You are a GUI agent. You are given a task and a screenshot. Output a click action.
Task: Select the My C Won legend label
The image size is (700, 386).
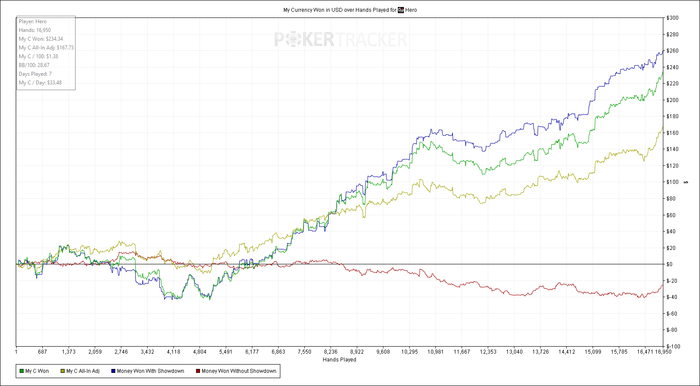coord(37,371)
